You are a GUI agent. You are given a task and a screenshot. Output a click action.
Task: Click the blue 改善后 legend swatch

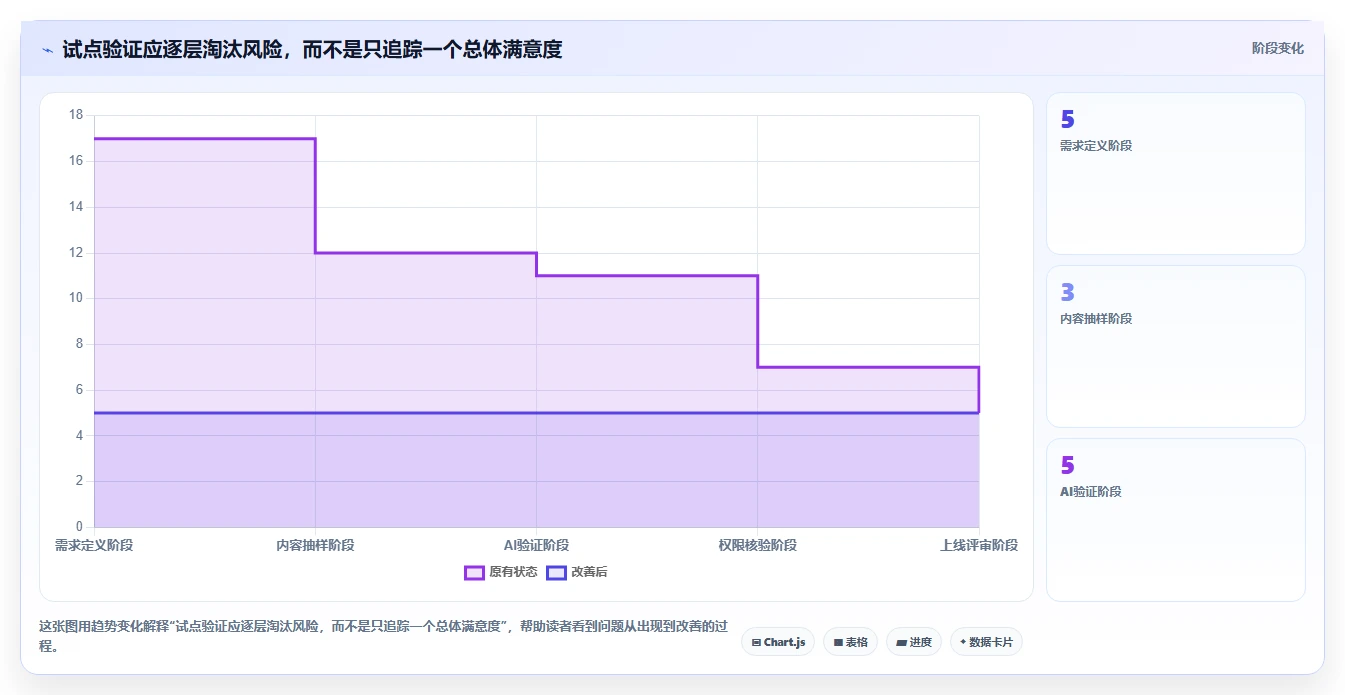556,572
